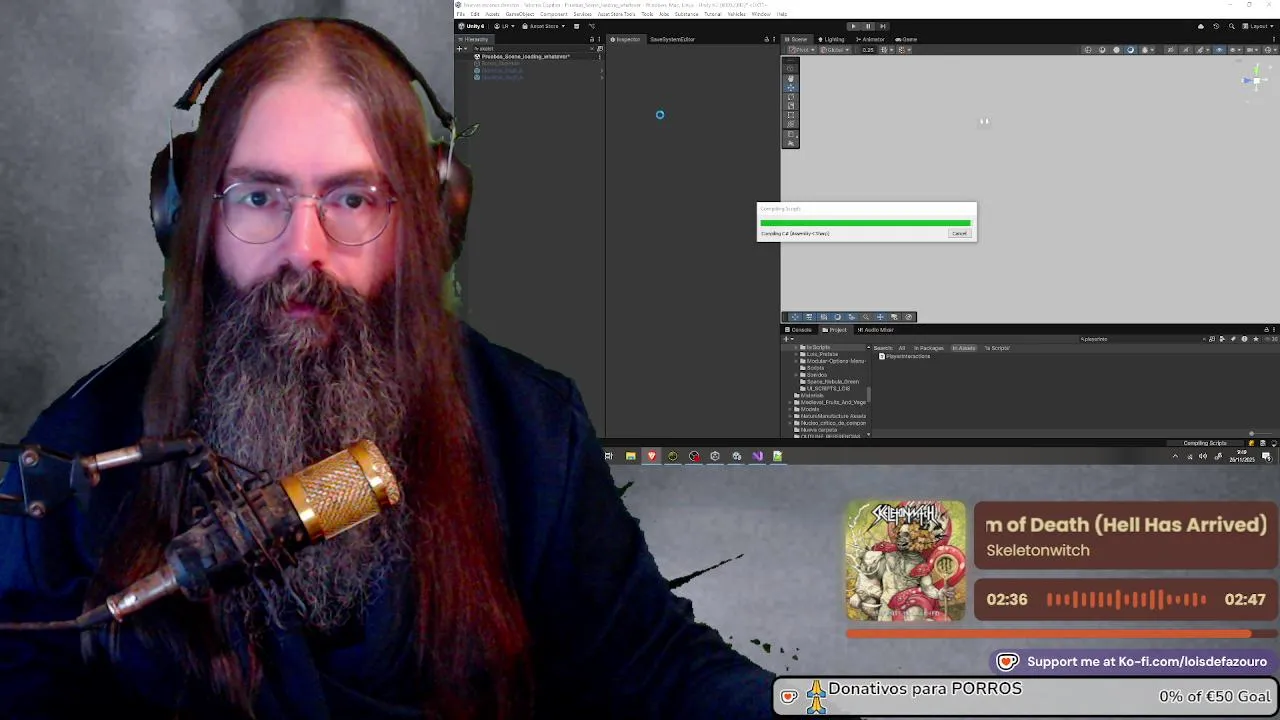Open the Window menu
The width and height of the screenshot is (1280, 720).
pos(761,14)
